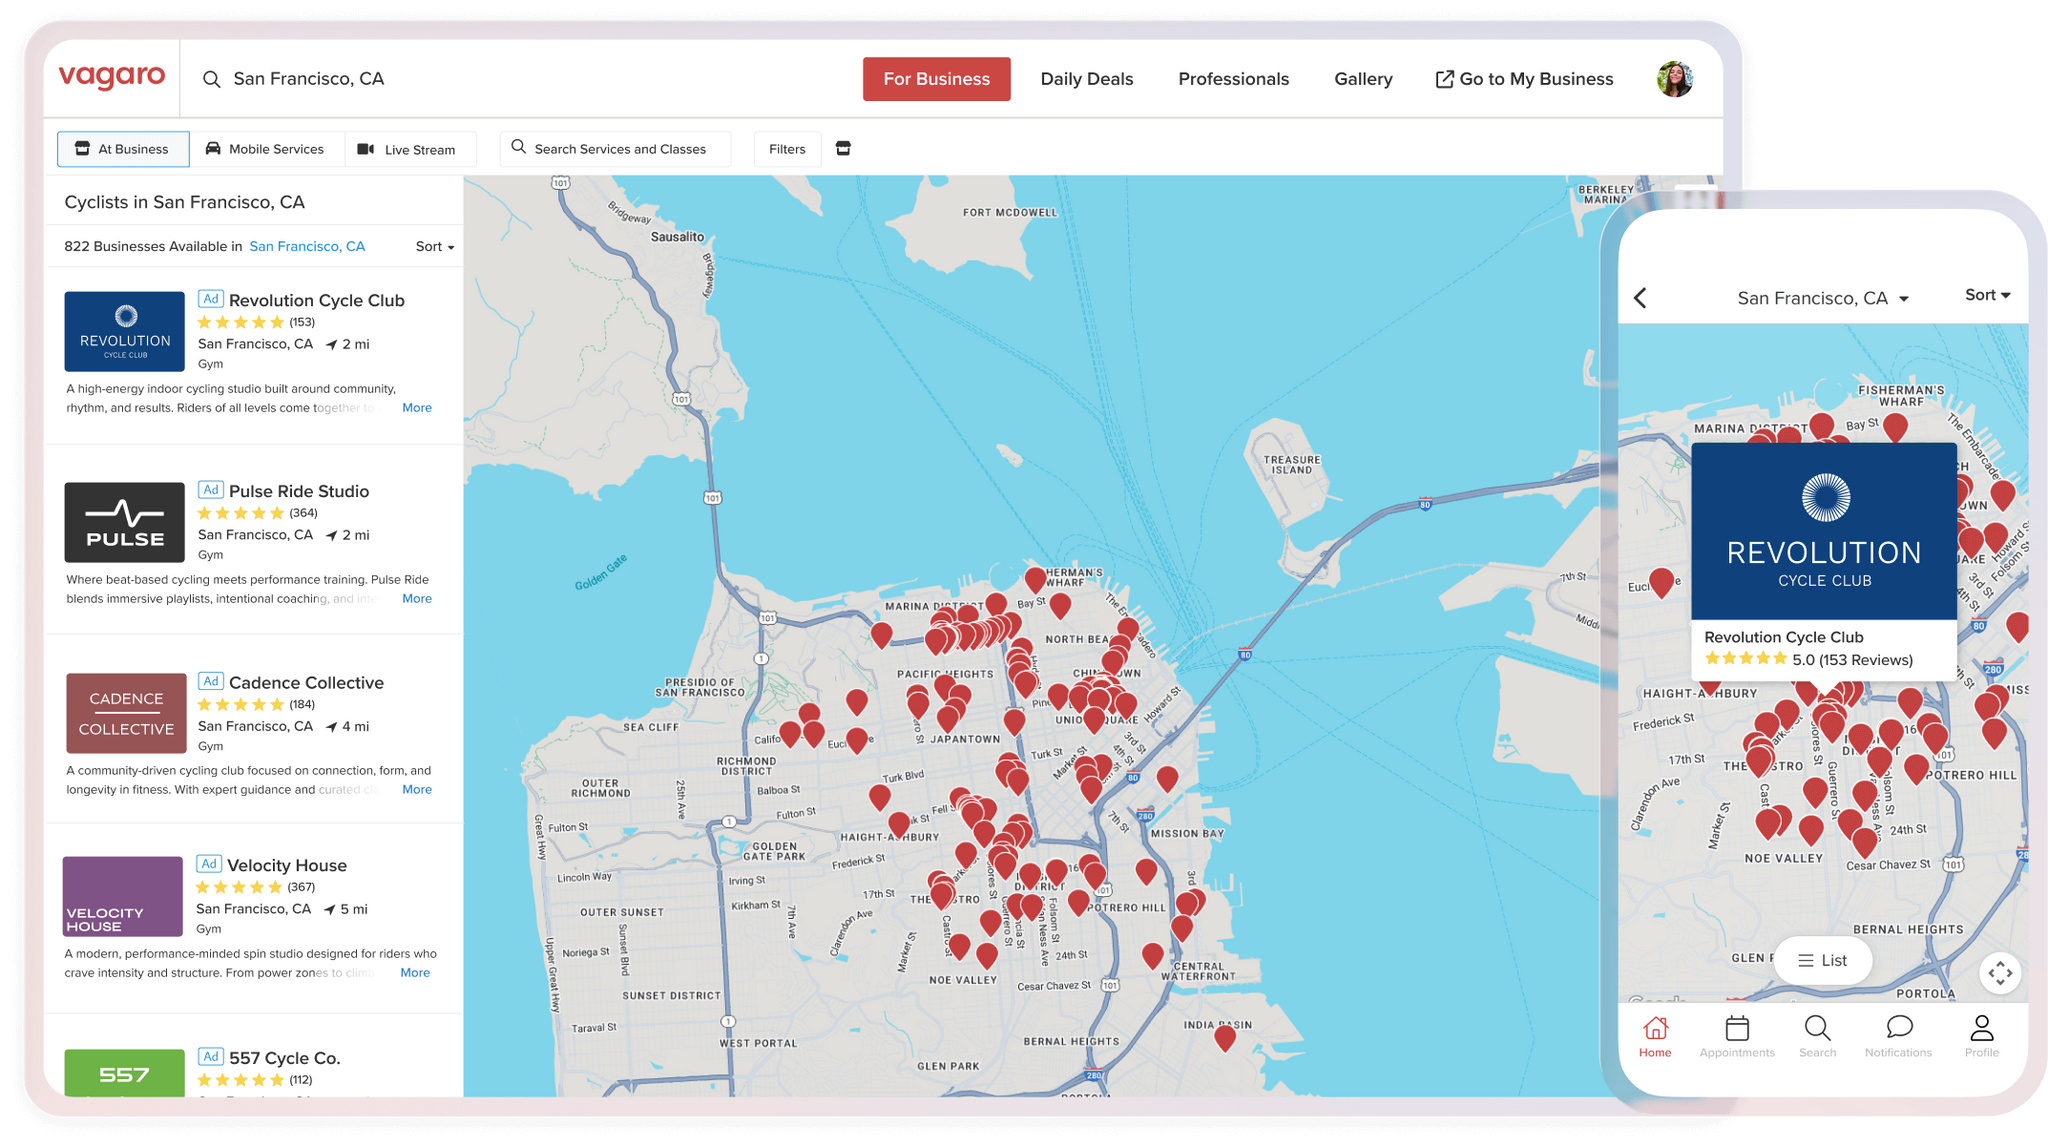The image size is (2048, 1145).
Task: Click the San Francisco, CA location field
Action: click(x=308, y=79)
